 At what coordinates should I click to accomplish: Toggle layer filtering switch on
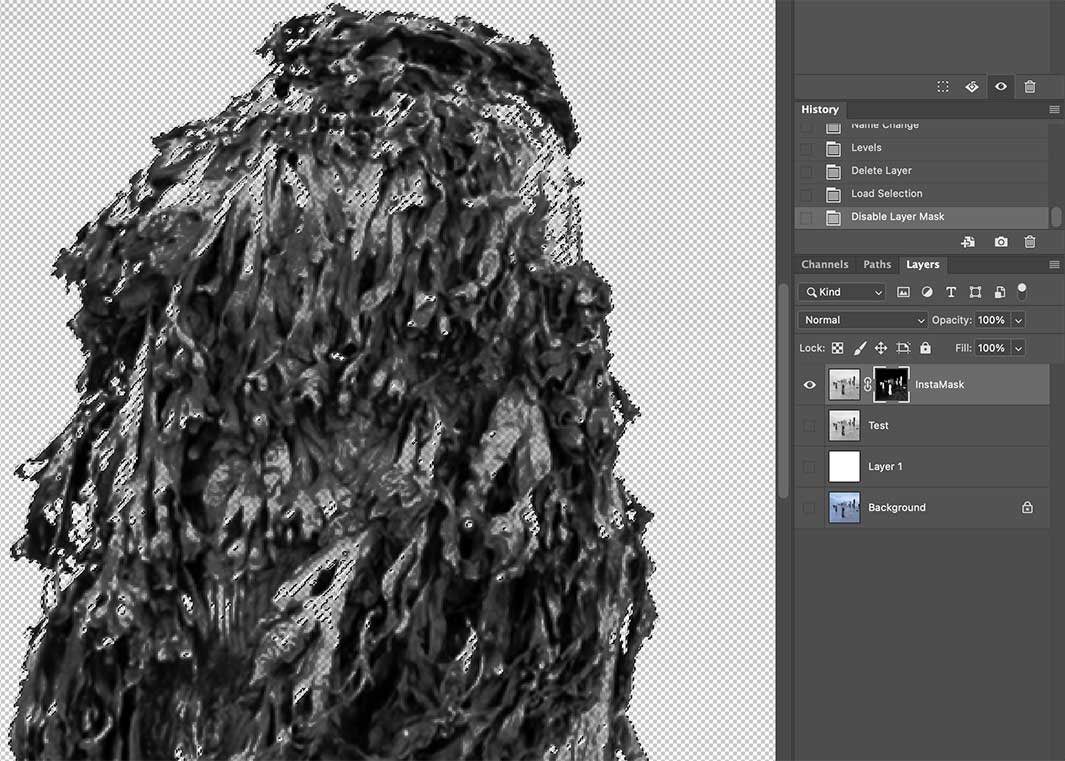pyautogui.click(x=1021, y=291)
